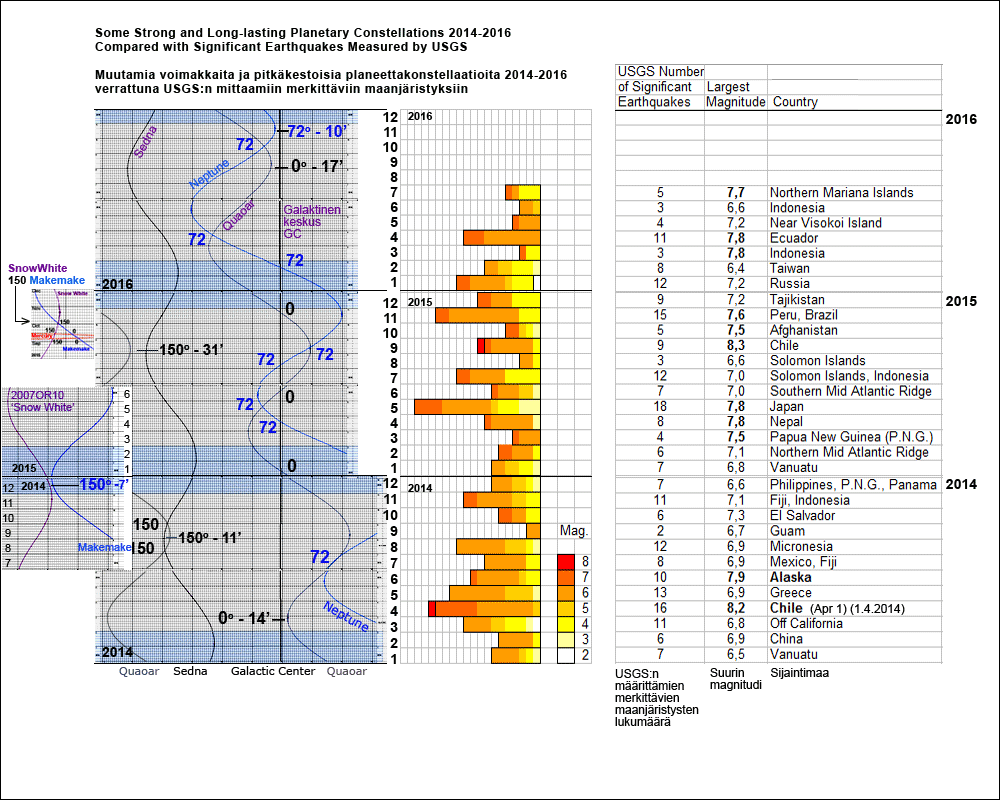Select the white magnitude 2 legend swatch

tap(566, 656)
